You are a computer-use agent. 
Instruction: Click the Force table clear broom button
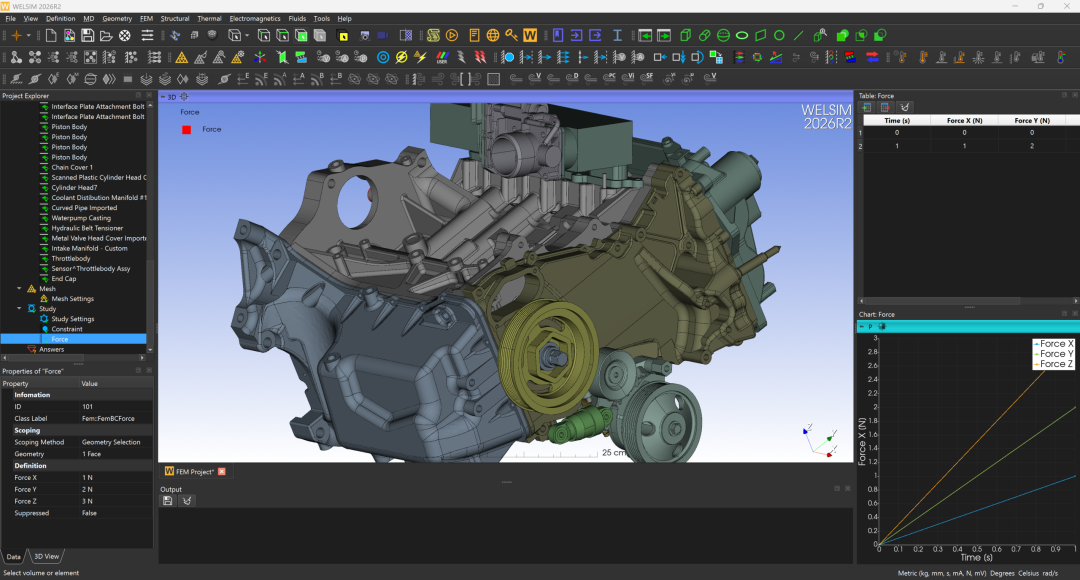pos(905,107)
